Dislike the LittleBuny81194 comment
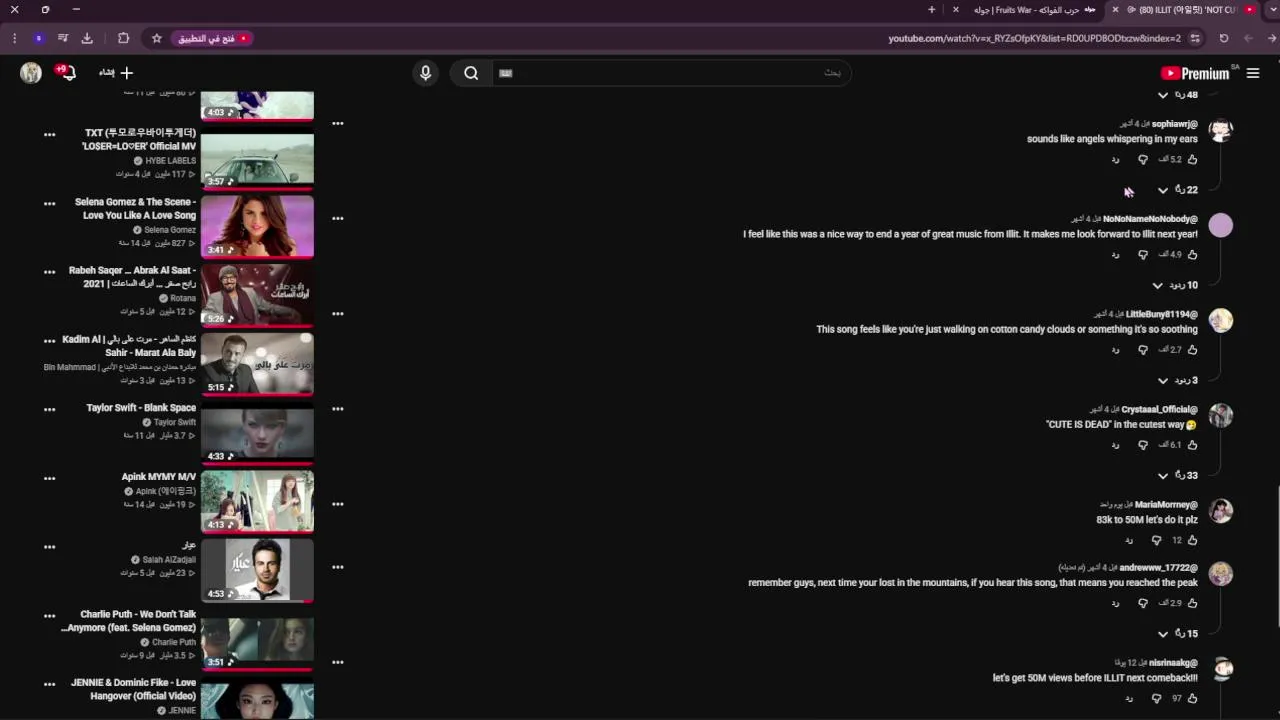The image size is (1280, 720). [x=1143, y=350]
